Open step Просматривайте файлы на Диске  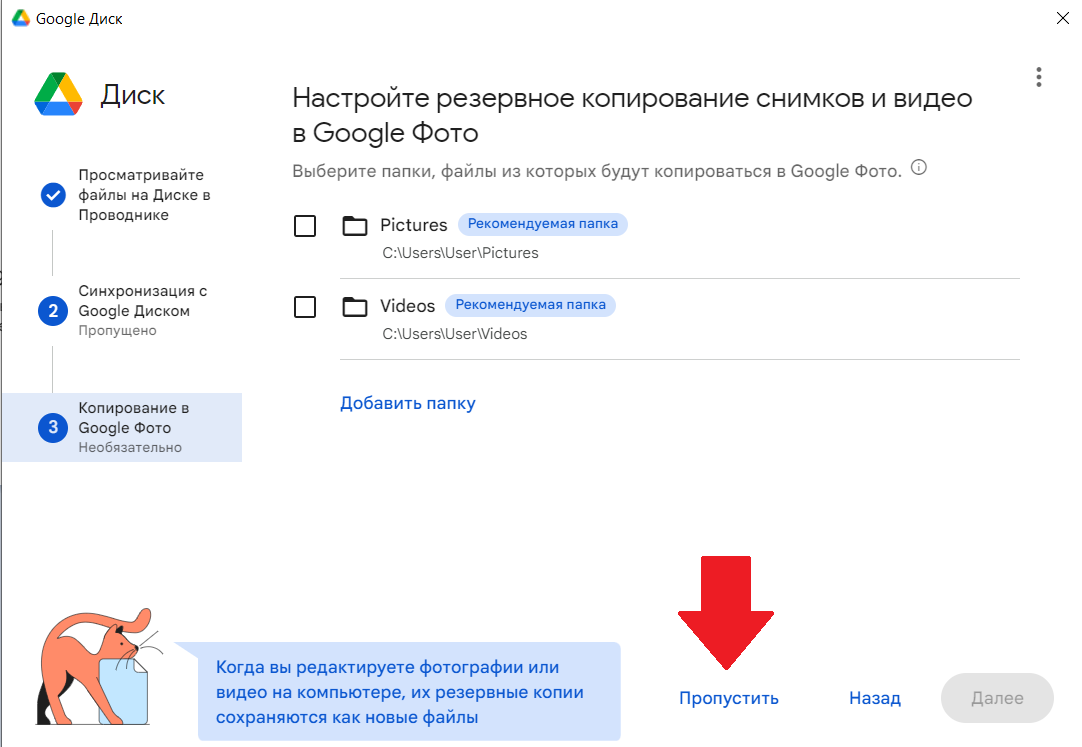tap(144, 195)
